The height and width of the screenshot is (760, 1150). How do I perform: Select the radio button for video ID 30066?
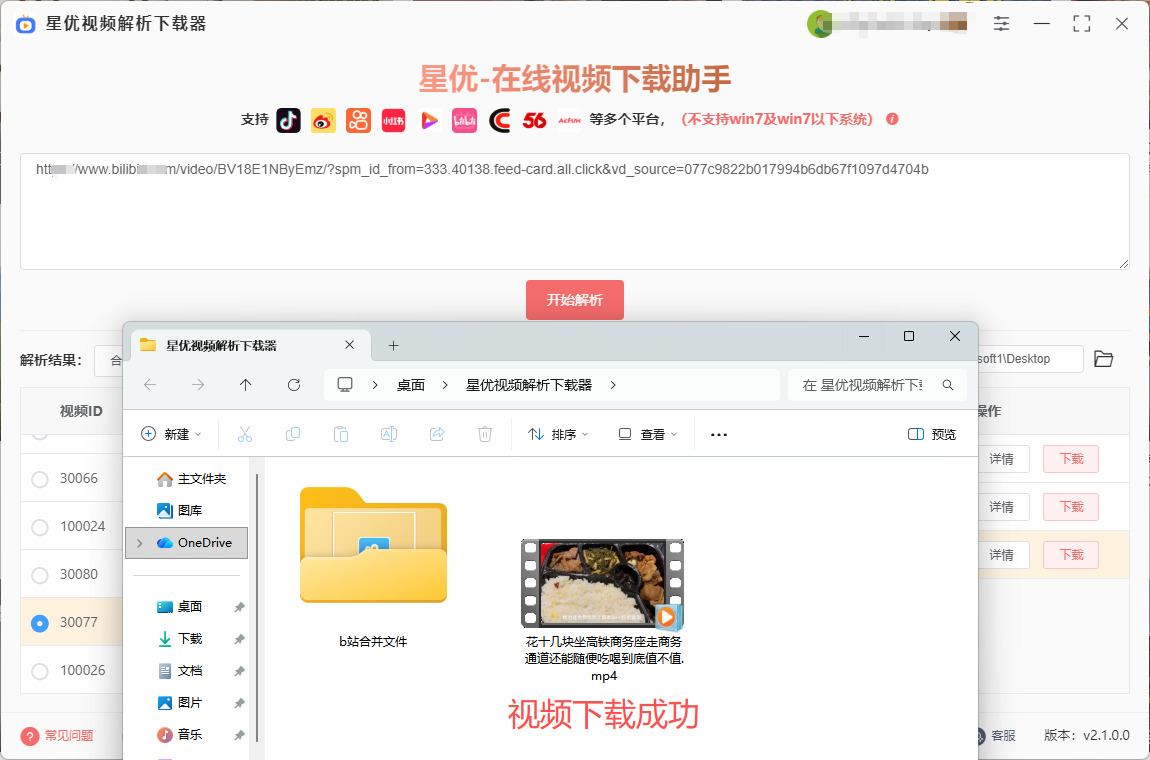40,479
